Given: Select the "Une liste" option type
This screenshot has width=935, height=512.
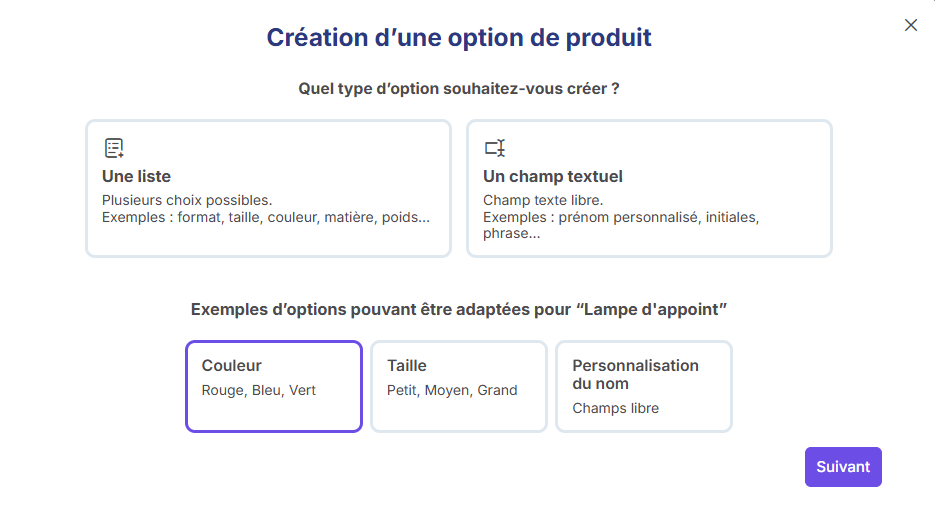Looking at the screenshot, I should click(x=268, y=188).
